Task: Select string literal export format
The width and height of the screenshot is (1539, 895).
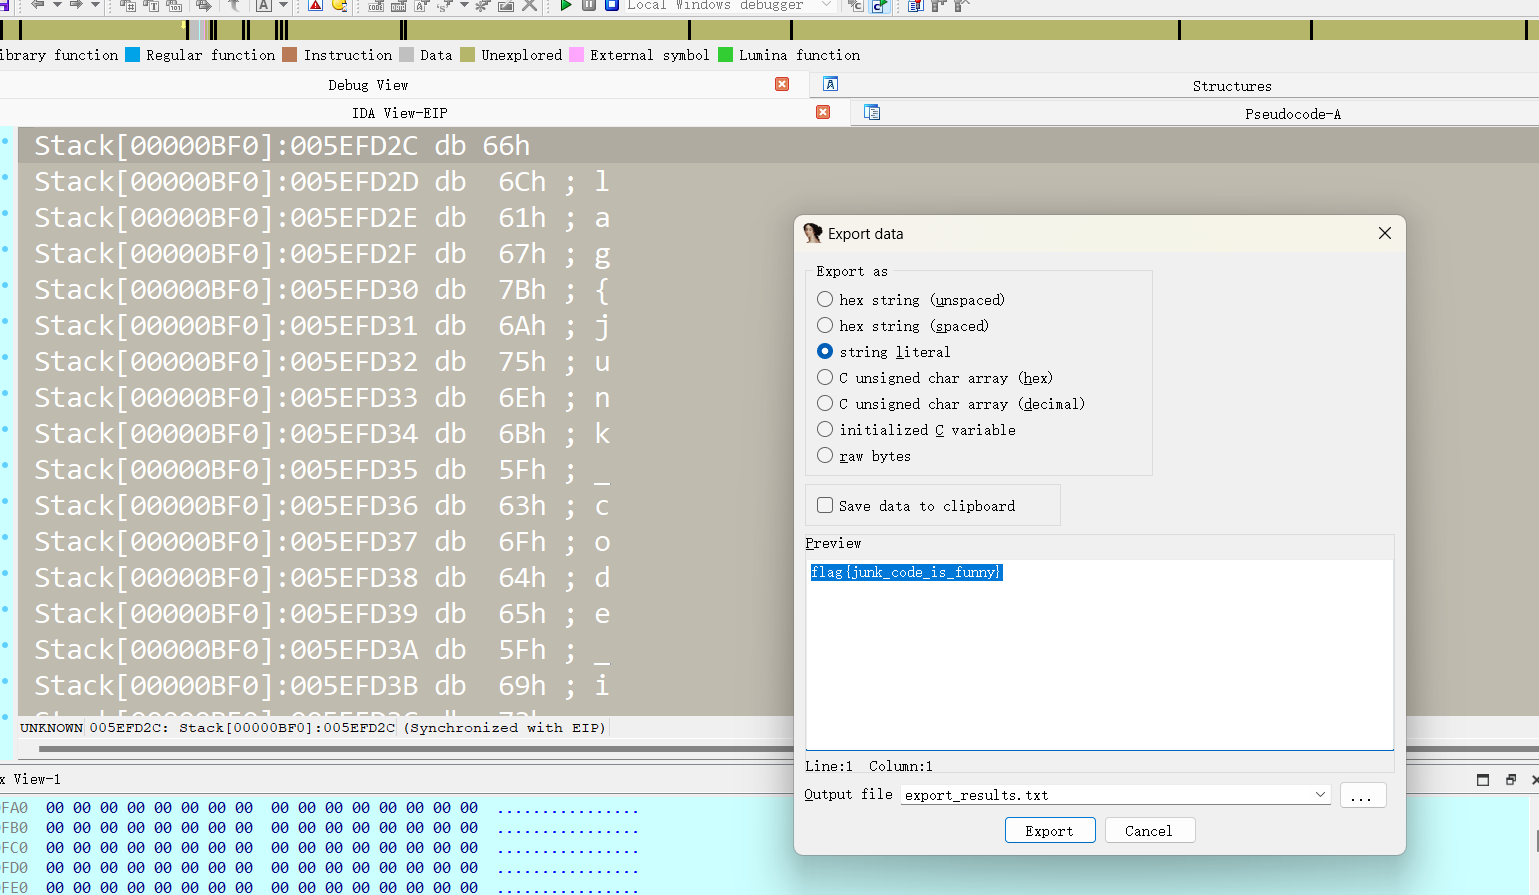Action: click(x=825, y=351)
